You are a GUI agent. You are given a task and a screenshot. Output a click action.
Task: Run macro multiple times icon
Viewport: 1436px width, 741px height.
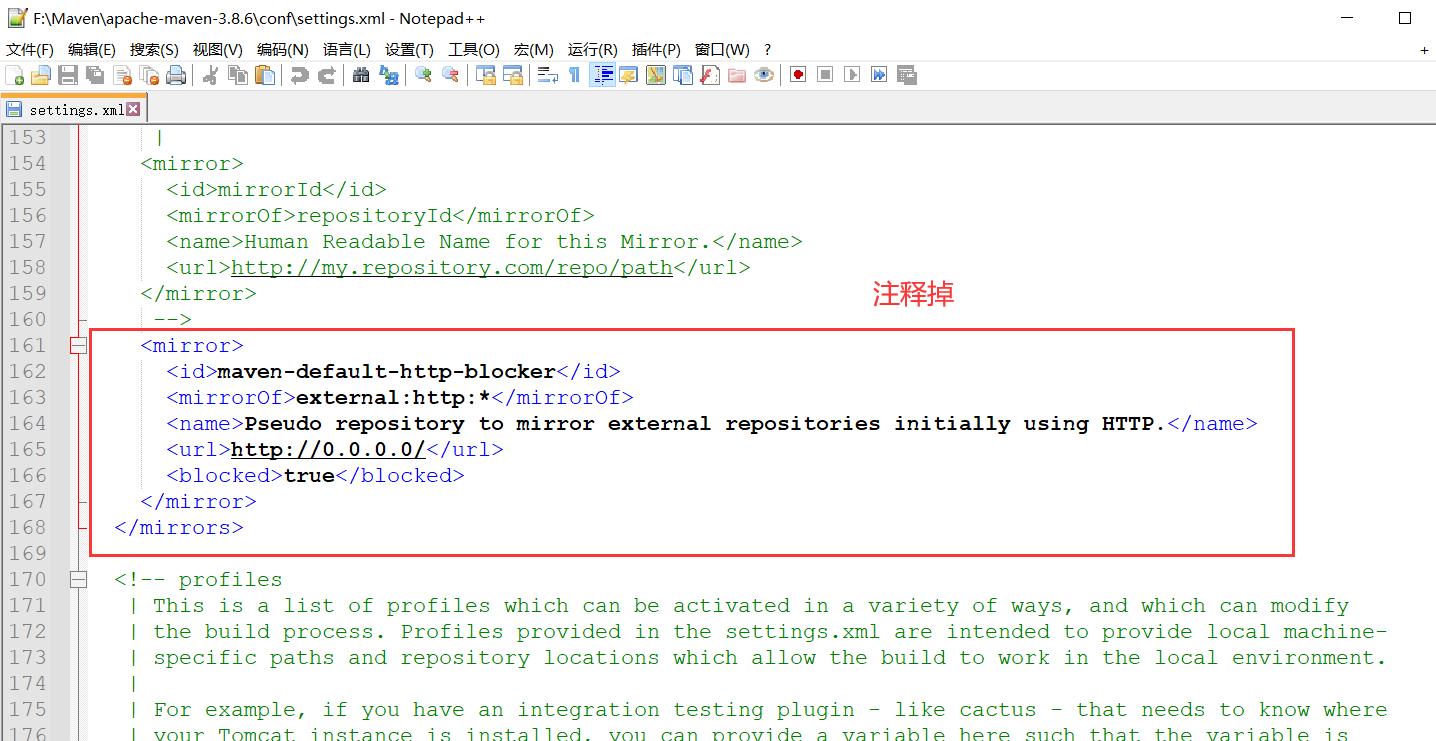[879, 75]
